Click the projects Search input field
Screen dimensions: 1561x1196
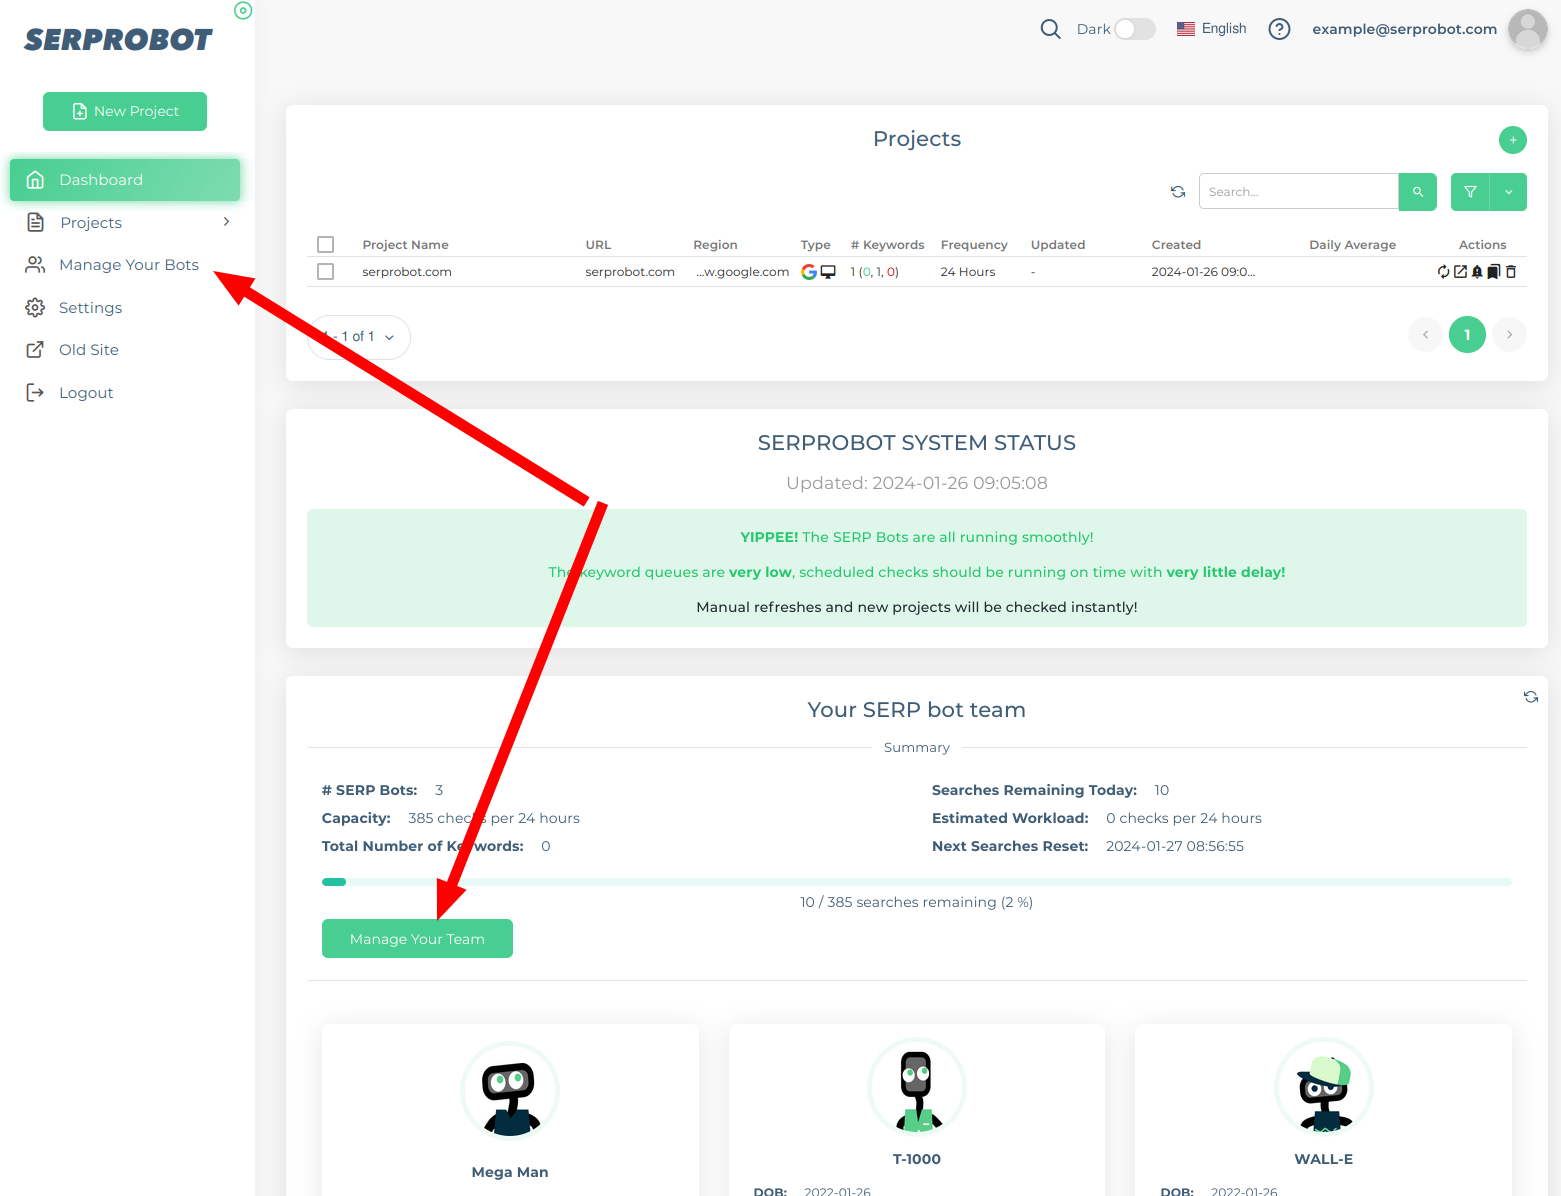pyautogui.click(x=1298, y=192)
